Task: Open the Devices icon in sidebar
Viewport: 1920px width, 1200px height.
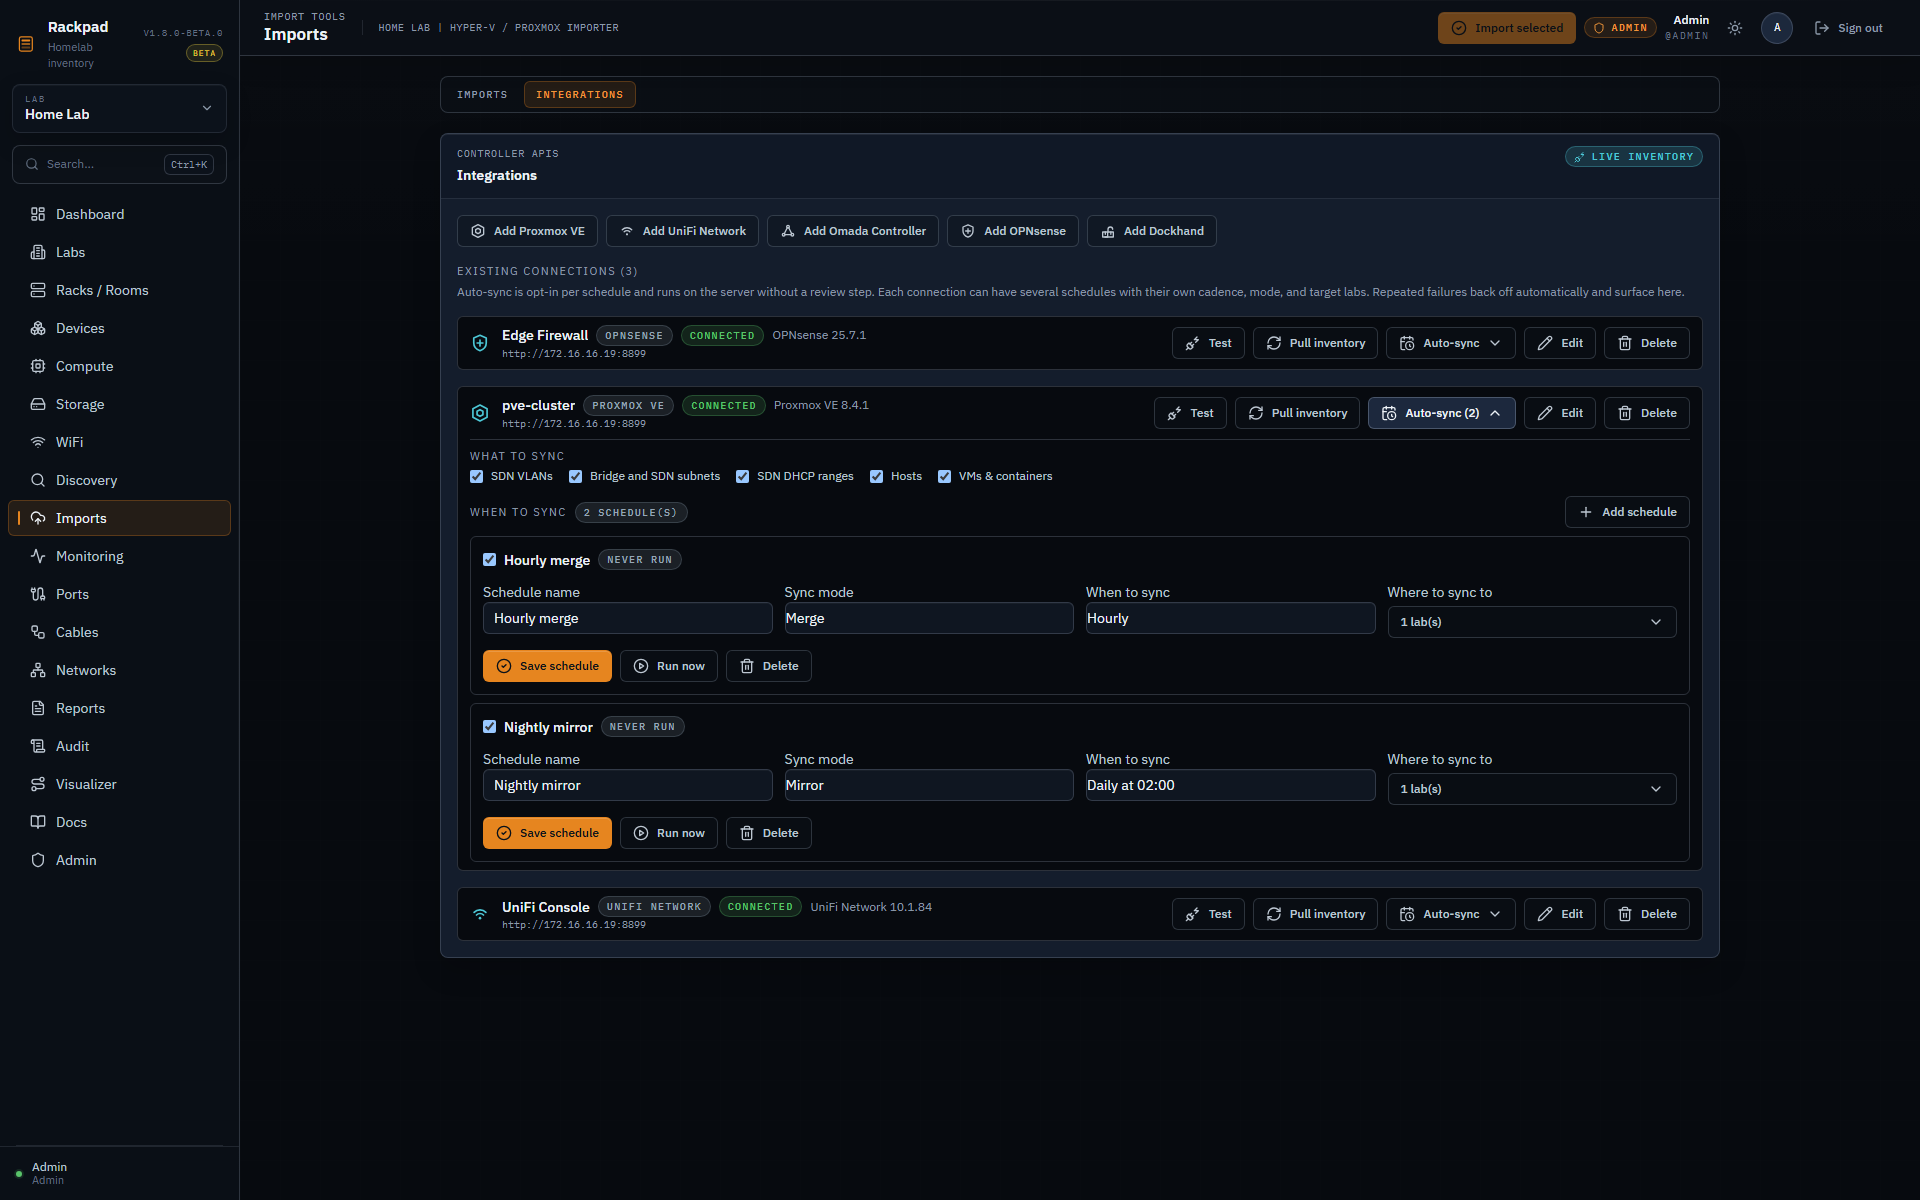Action: [38, 328]
